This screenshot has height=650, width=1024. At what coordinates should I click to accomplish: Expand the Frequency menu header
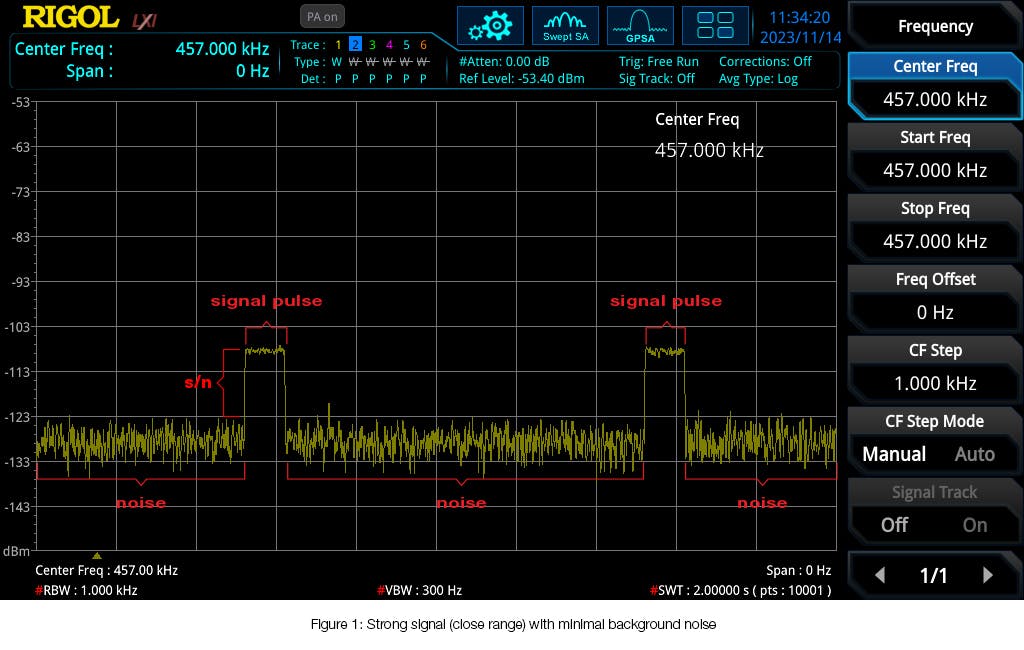tap(934, 26)
